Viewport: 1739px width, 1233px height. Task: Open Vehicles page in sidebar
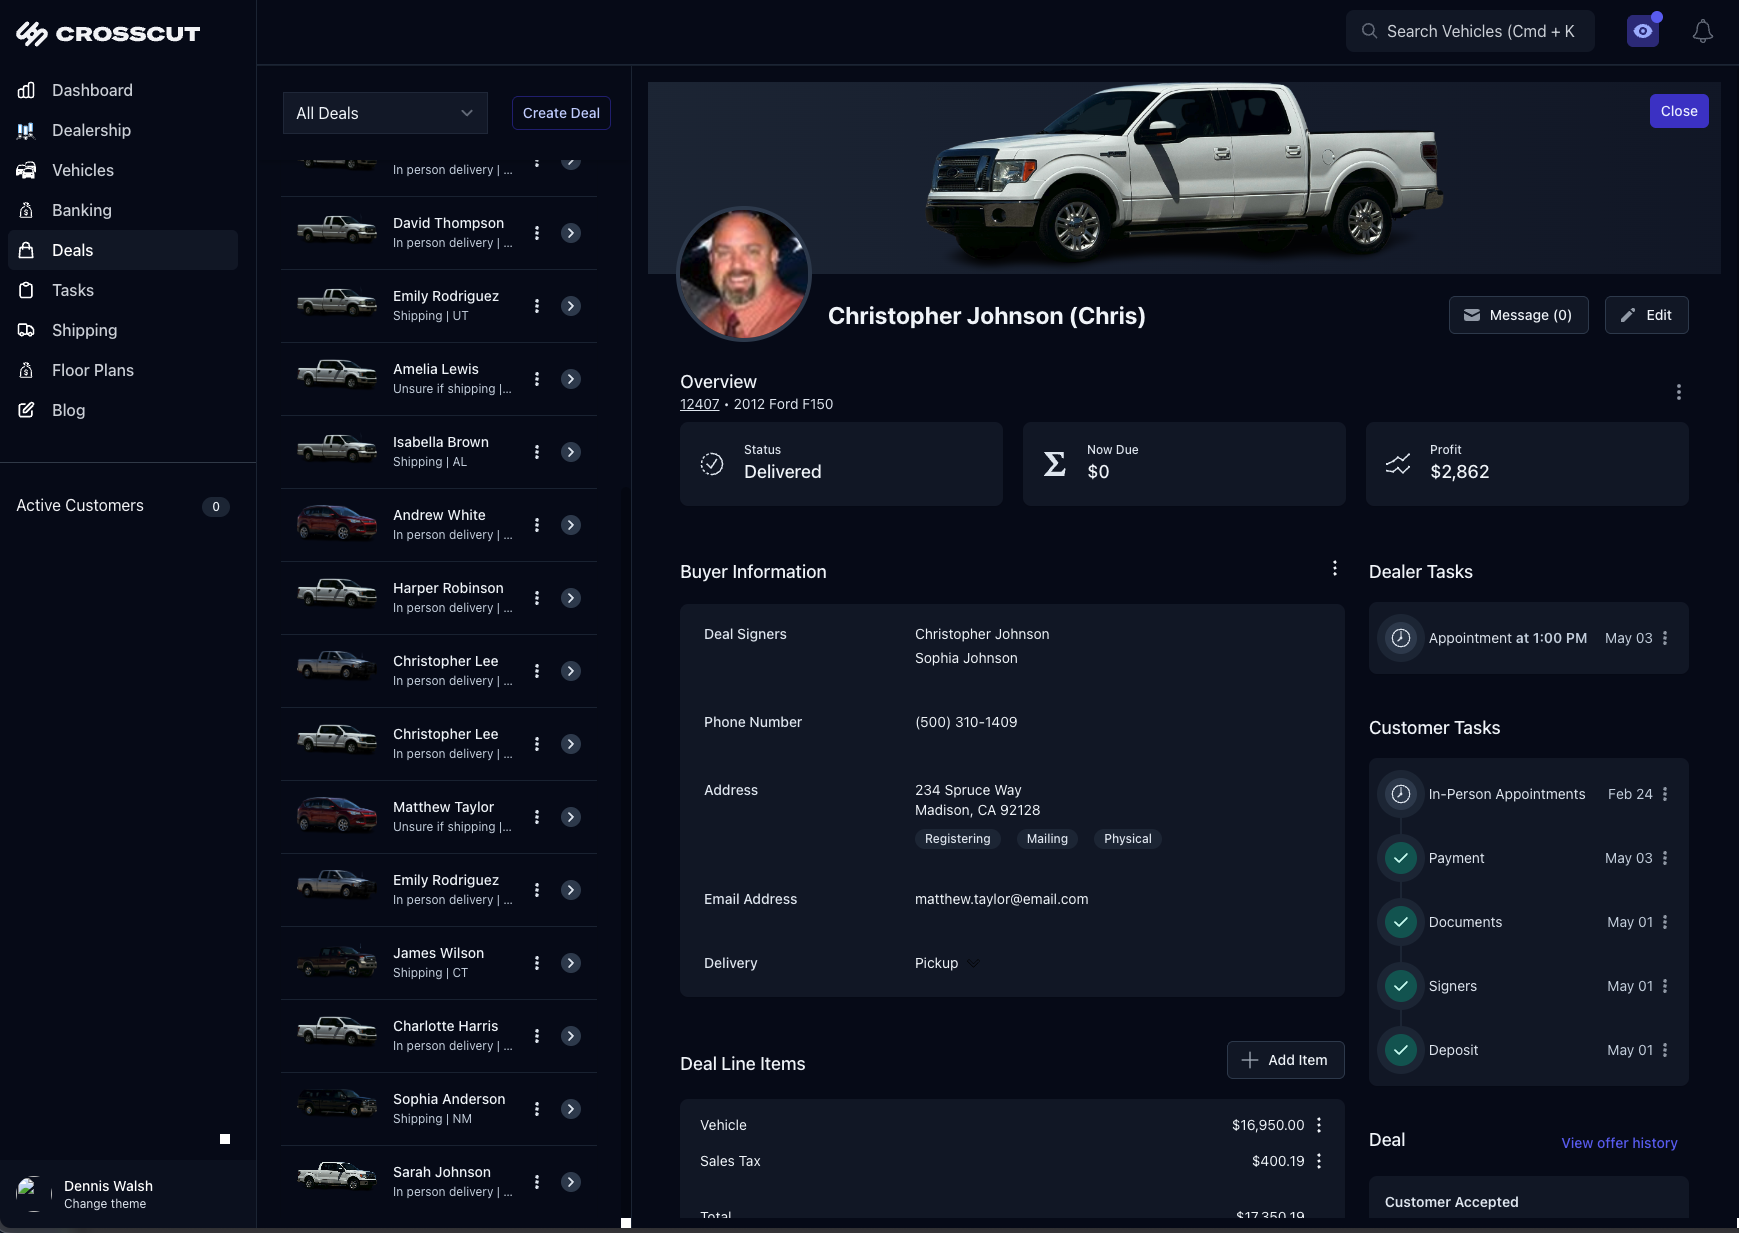[x=83, y=170]
